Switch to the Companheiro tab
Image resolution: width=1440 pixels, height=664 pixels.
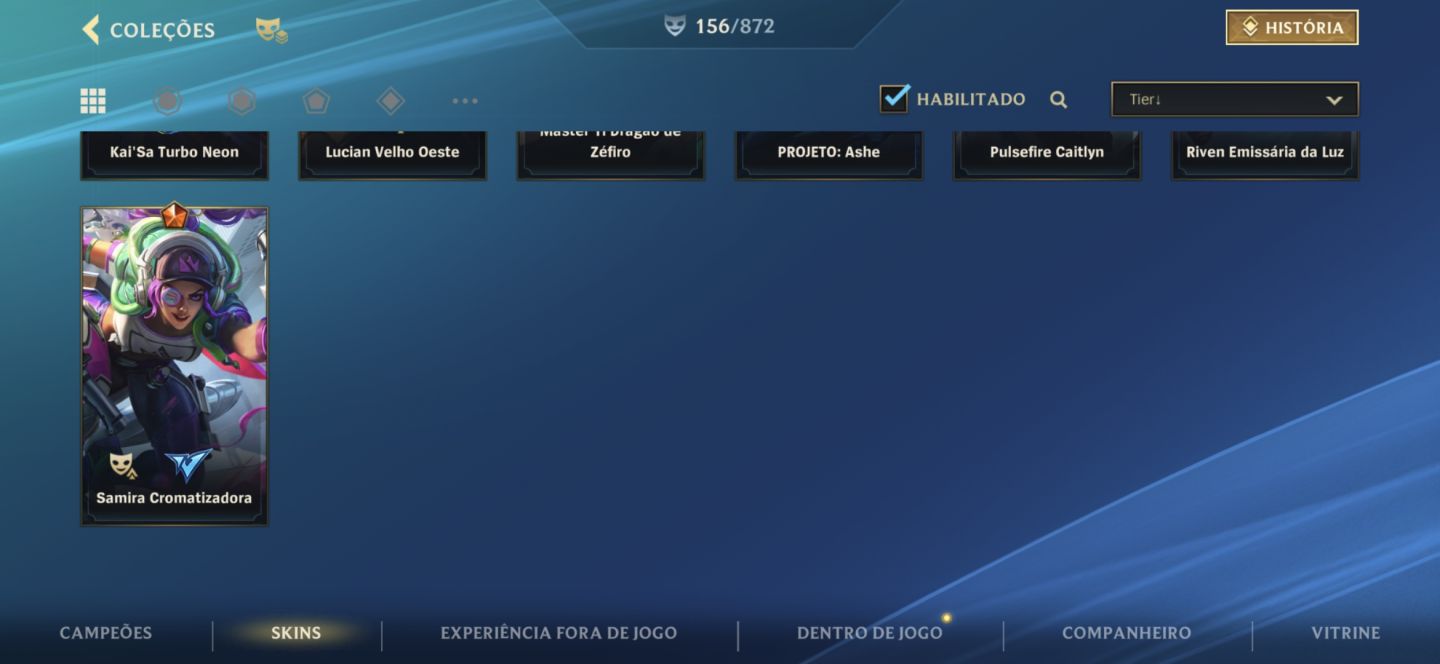[x=1126, y=633]
